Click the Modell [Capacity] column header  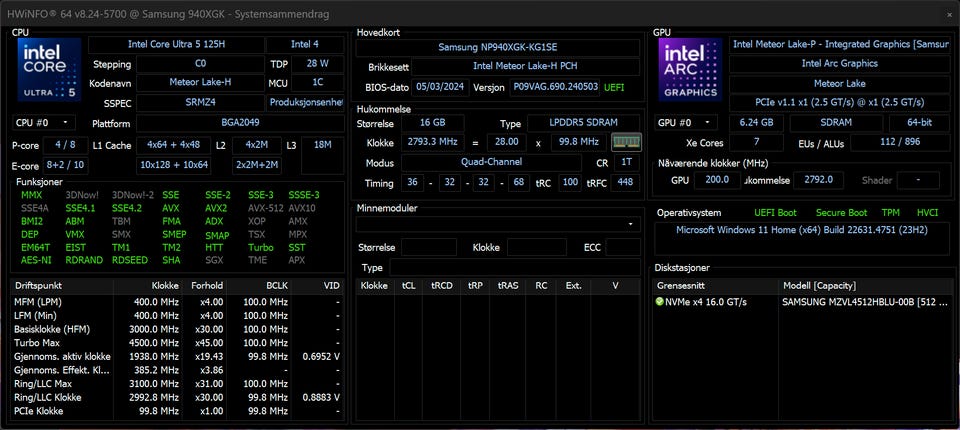864,286
